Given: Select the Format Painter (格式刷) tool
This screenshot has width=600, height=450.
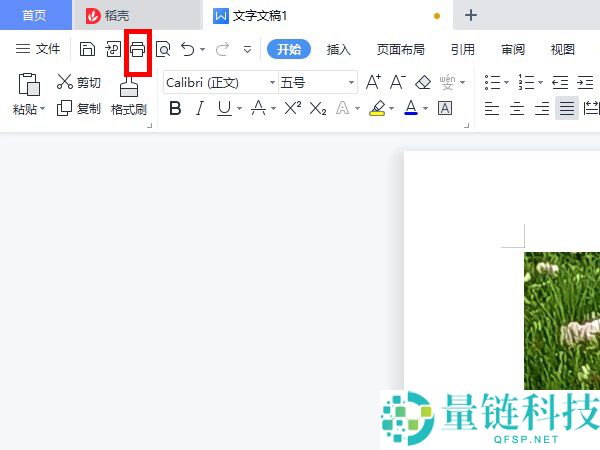Looking at the screenshot, I should click(129, 96).
